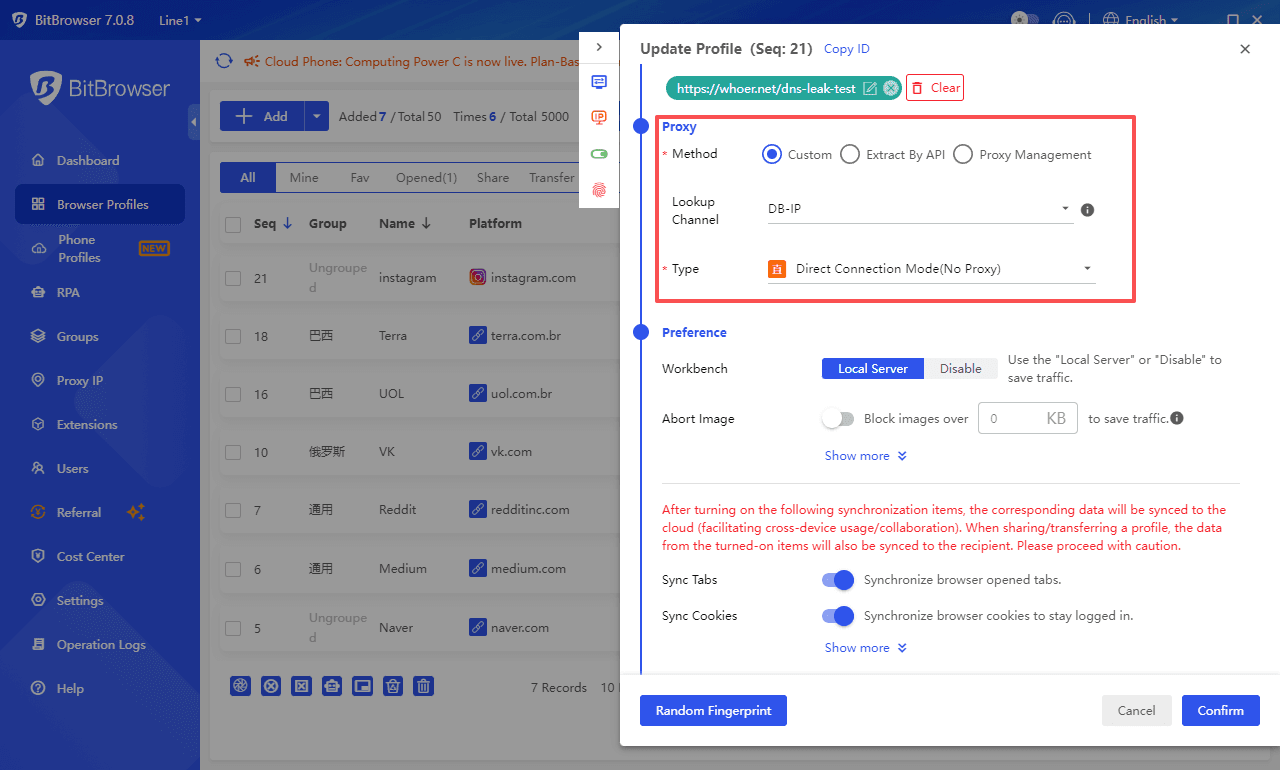Open Proxy IP in the sidebar
Image resolution: width=1280 pixels, height=770 pixels.
pyautogui.click(x=79, y=380)
